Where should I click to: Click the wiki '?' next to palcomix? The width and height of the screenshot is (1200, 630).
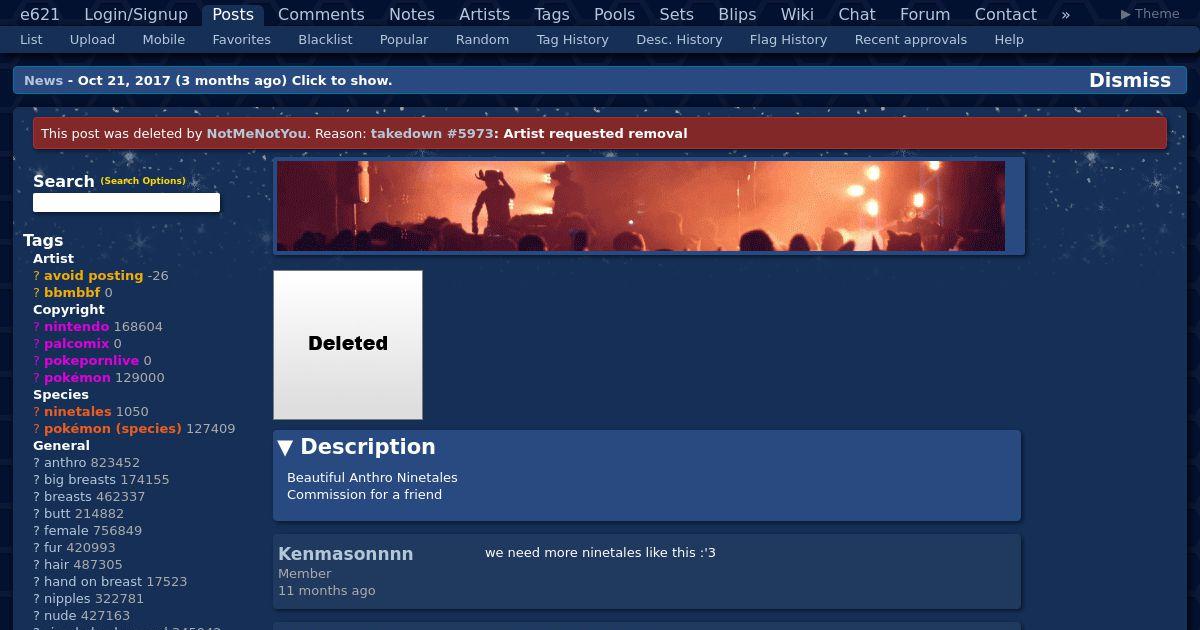coord(36,344)
